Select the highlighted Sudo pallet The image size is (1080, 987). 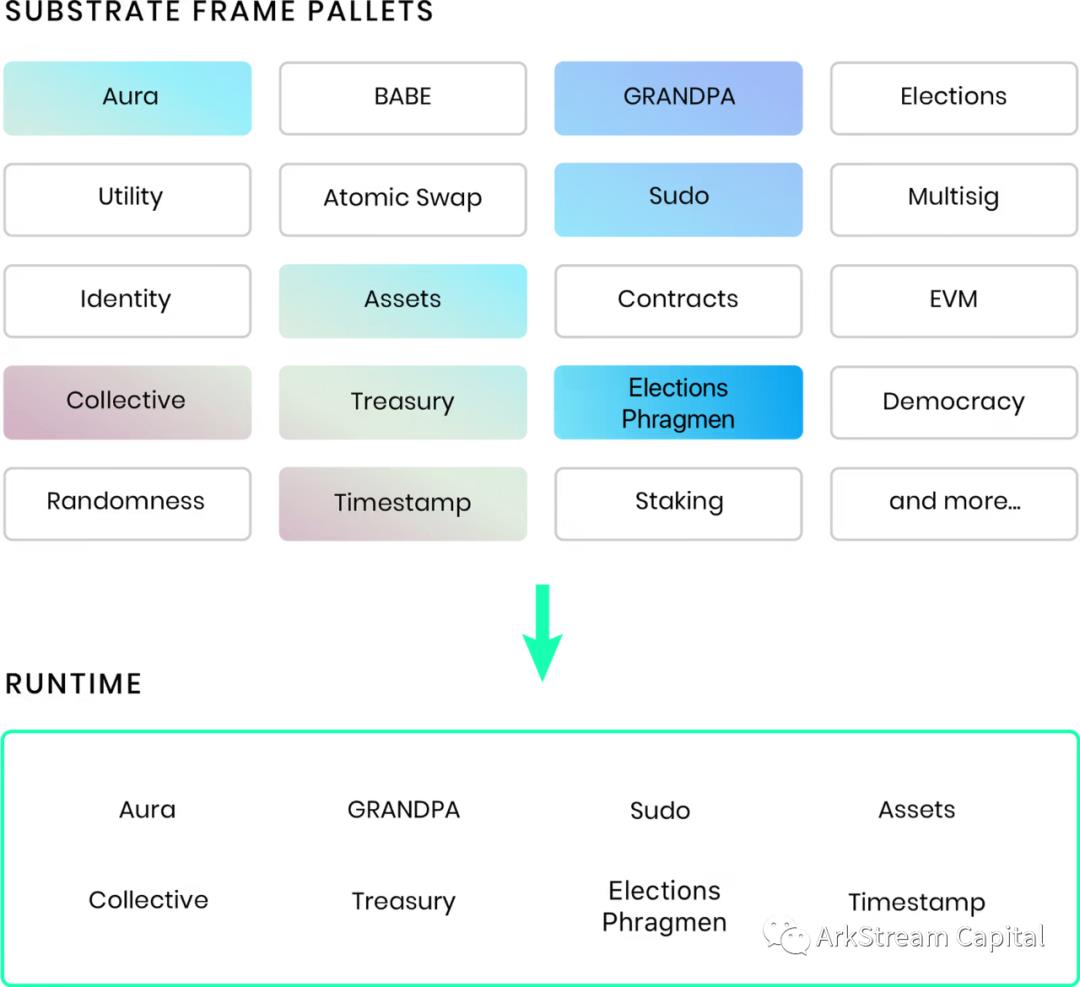[x=678, y=199]
